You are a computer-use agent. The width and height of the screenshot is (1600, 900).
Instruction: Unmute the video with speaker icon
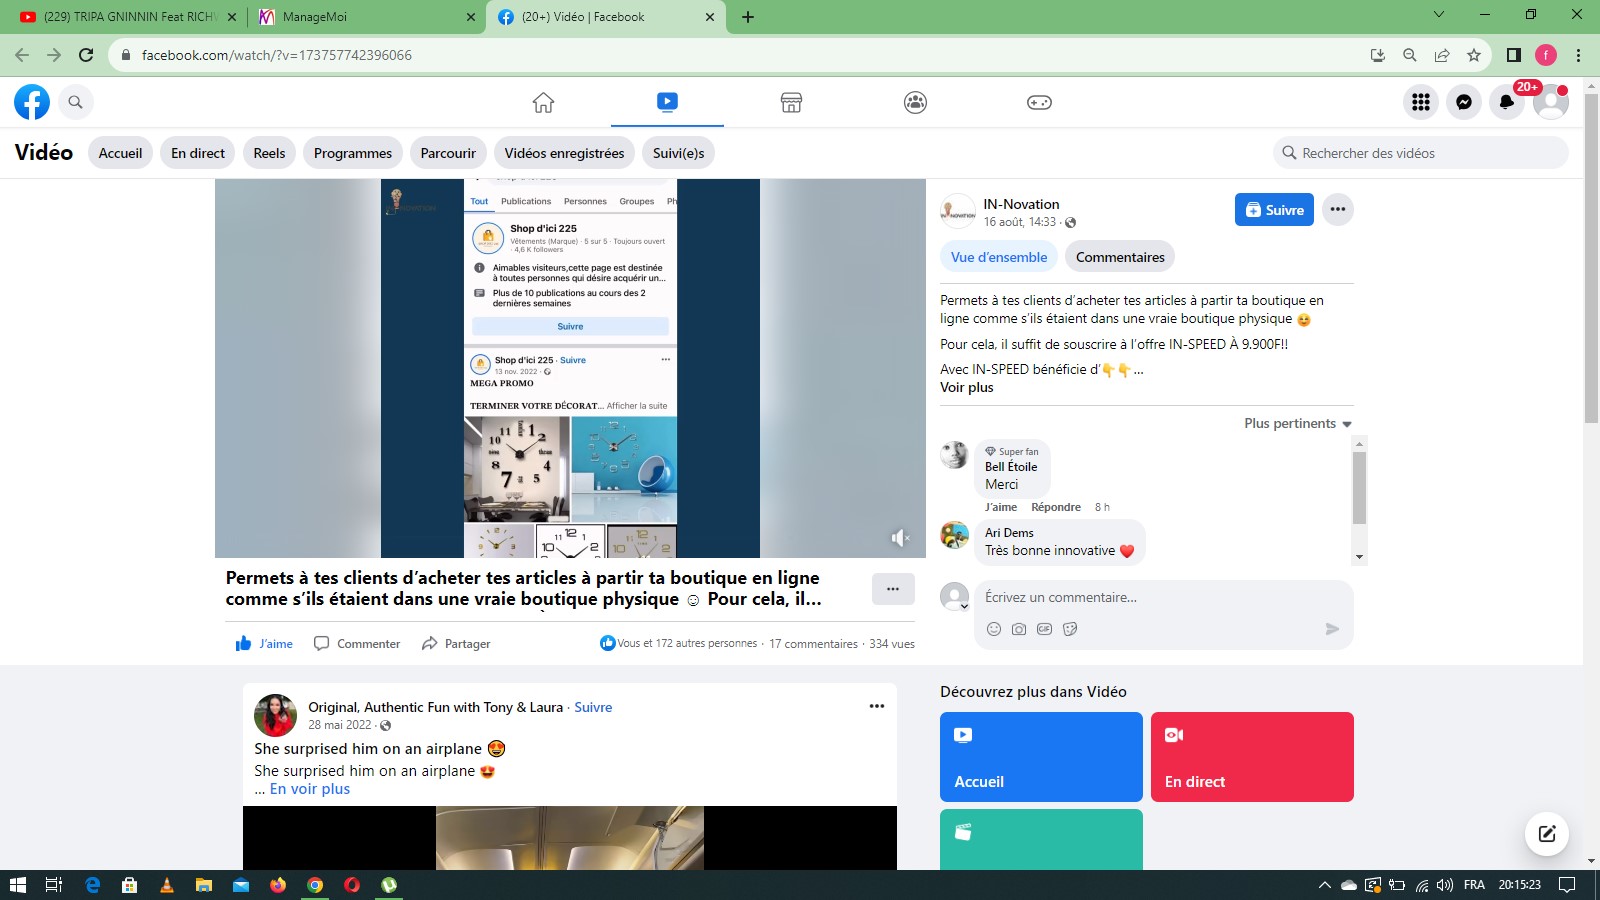tap(900, 538)
